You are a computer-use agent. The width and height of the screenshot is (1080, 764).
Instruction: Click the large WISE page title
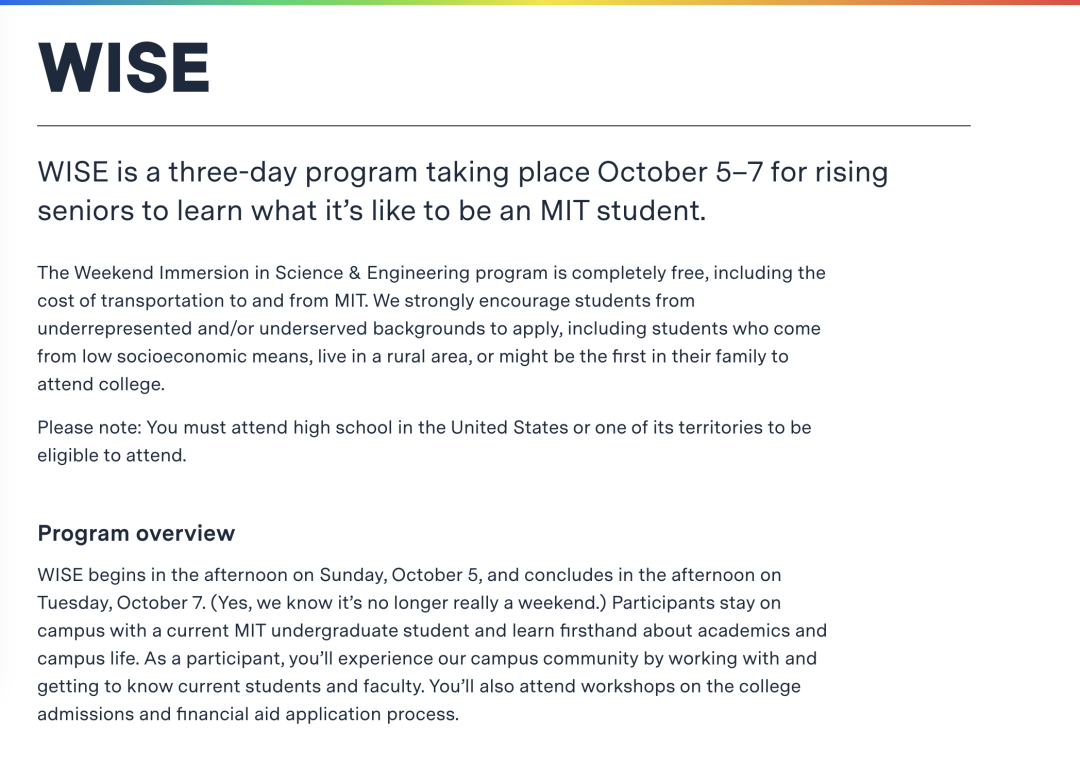[124, 68]
